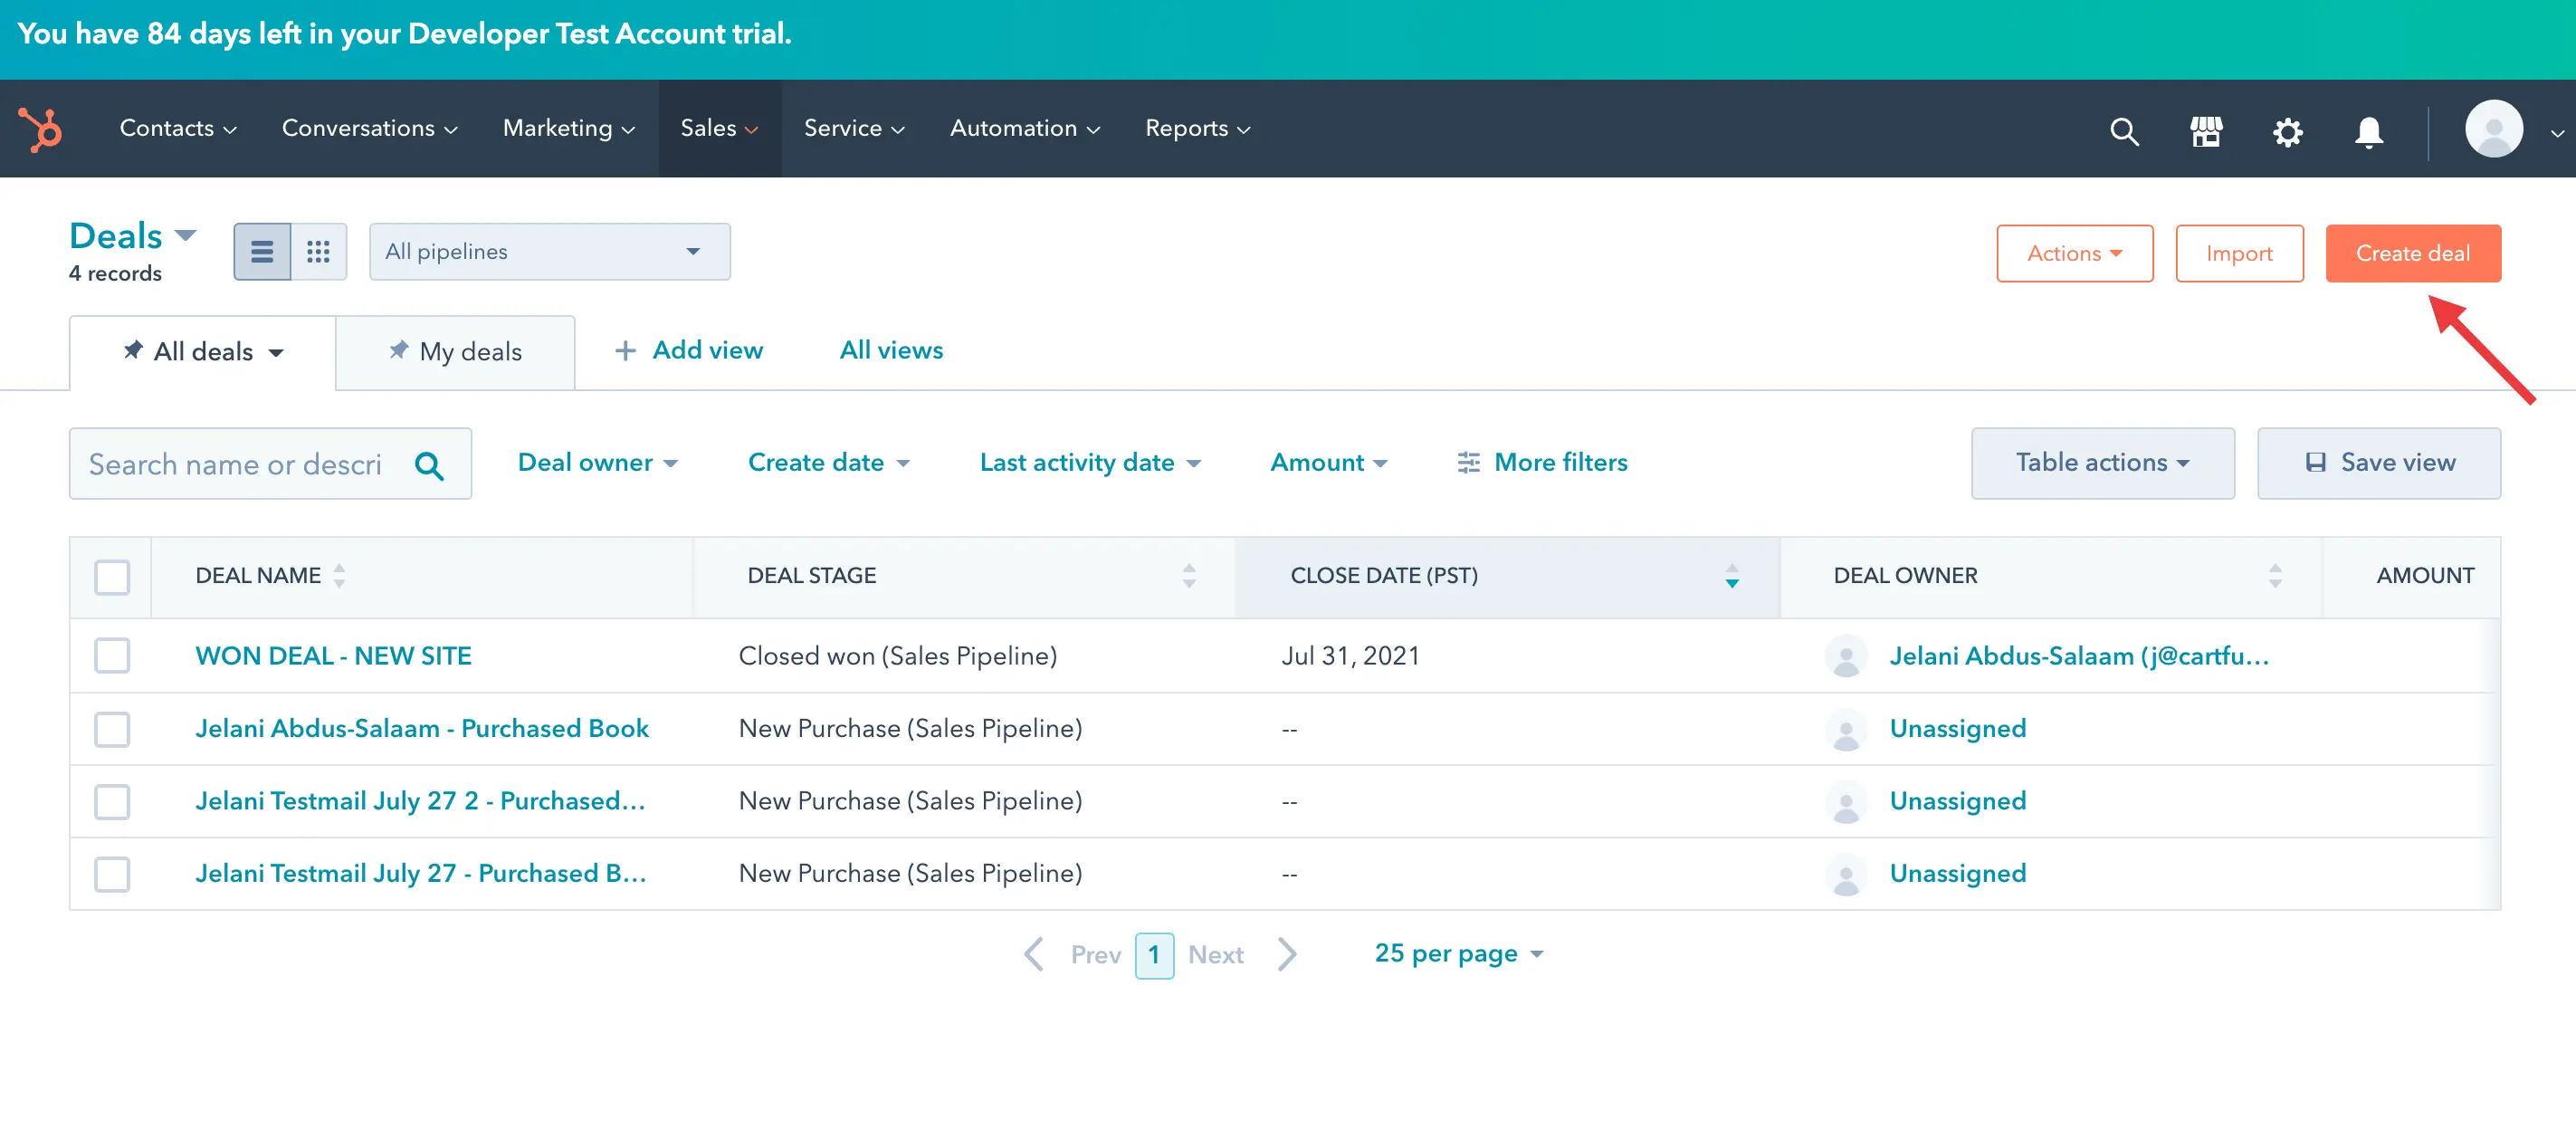Open the Conversations menu

(369, 129)
